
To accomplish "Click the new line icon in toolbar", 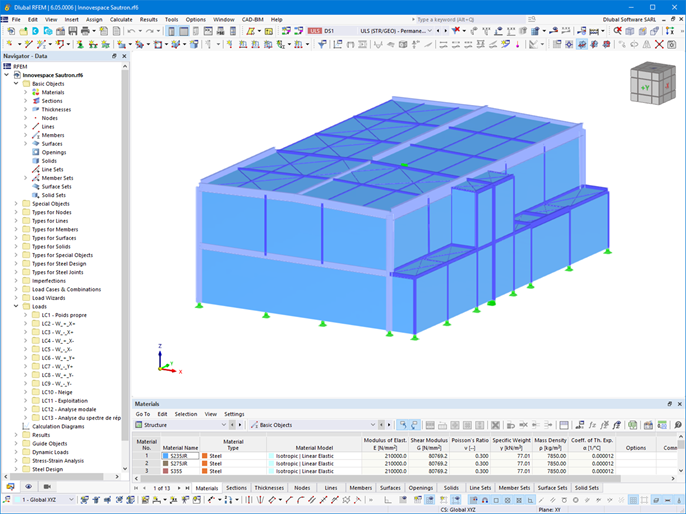I will tap(29, 44).
